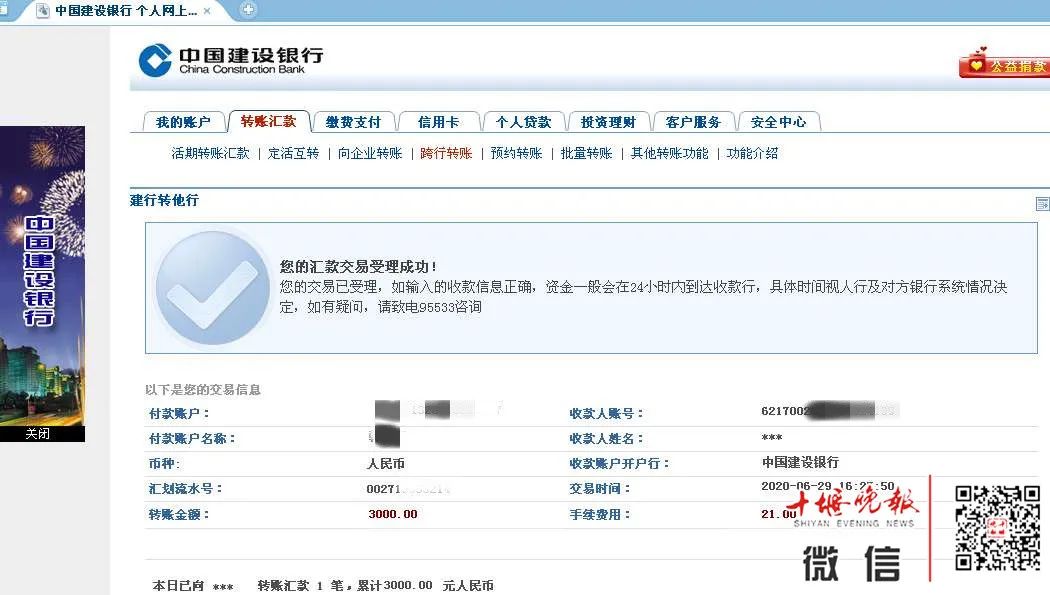Click the 预约转账 submenu link
This screenshot has height=595, width=1050.
(x=516, y=153)
